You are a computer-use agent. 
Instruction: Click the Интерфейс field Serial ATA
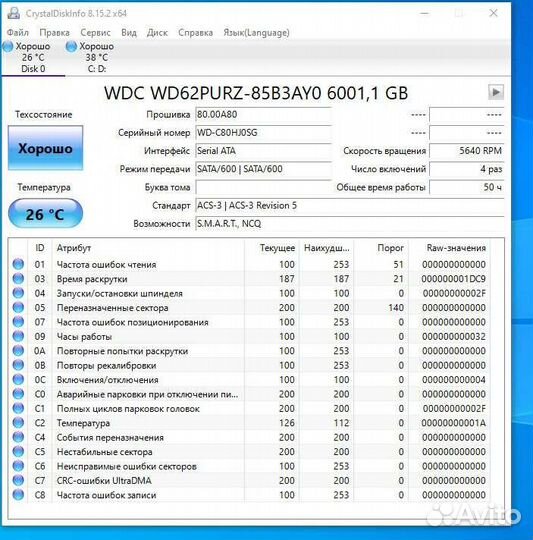tap(263, 151)
